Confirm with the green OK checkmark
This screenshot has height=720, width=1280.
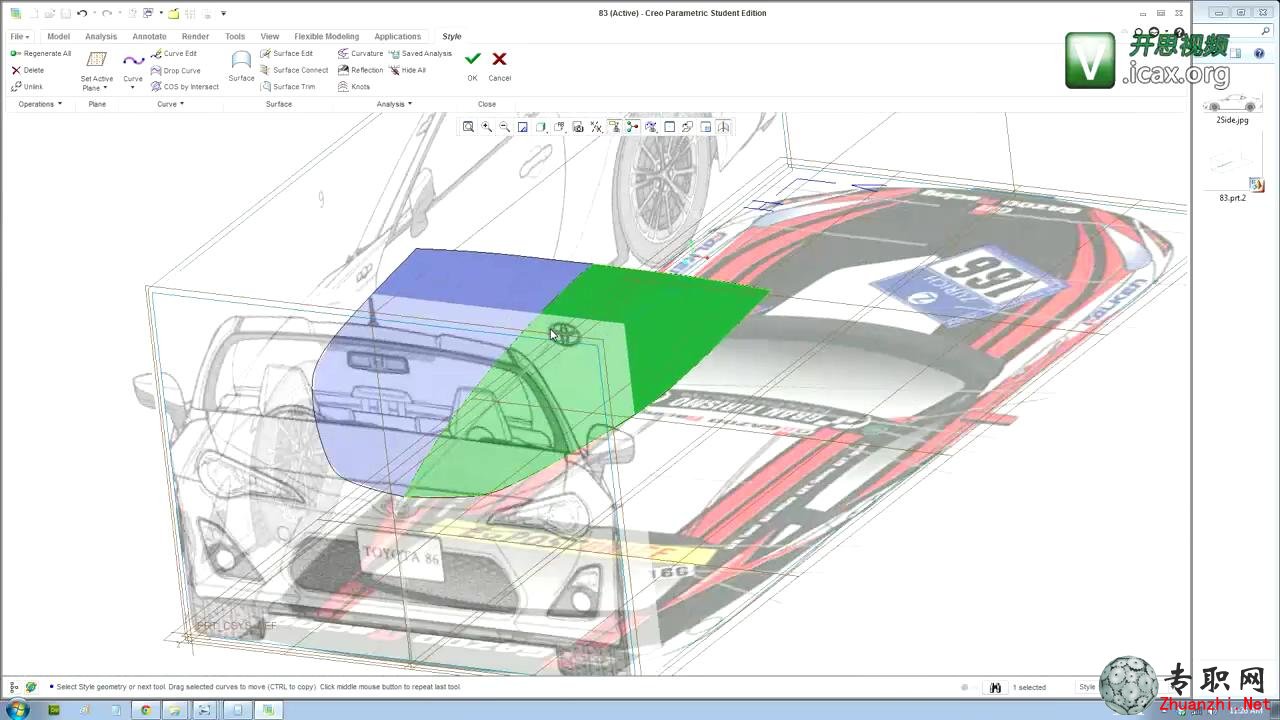pos(472,60)
